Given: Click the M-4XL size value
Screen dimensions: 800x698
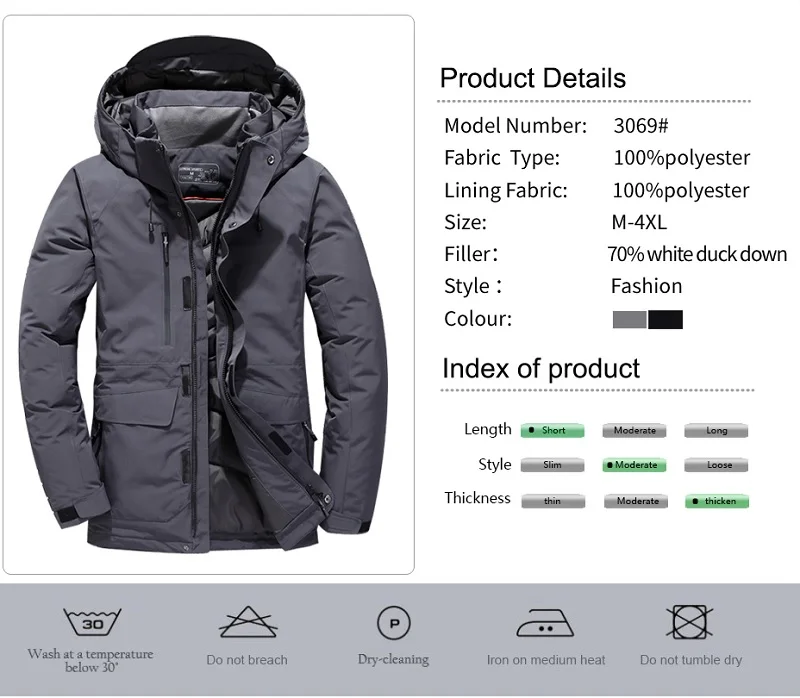Looking at the screenshot, I should click(639, 222).
